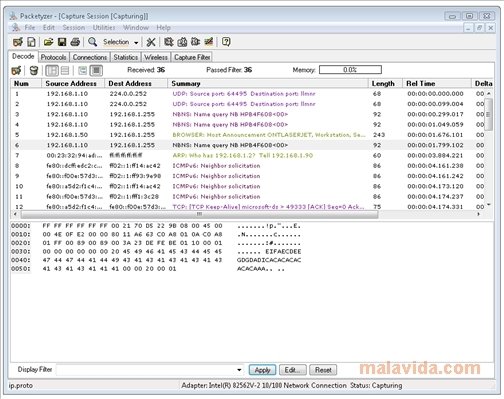This screenshot has width=504, height=399.
Task: Click the Apply filter button
Action: (262, 370)
